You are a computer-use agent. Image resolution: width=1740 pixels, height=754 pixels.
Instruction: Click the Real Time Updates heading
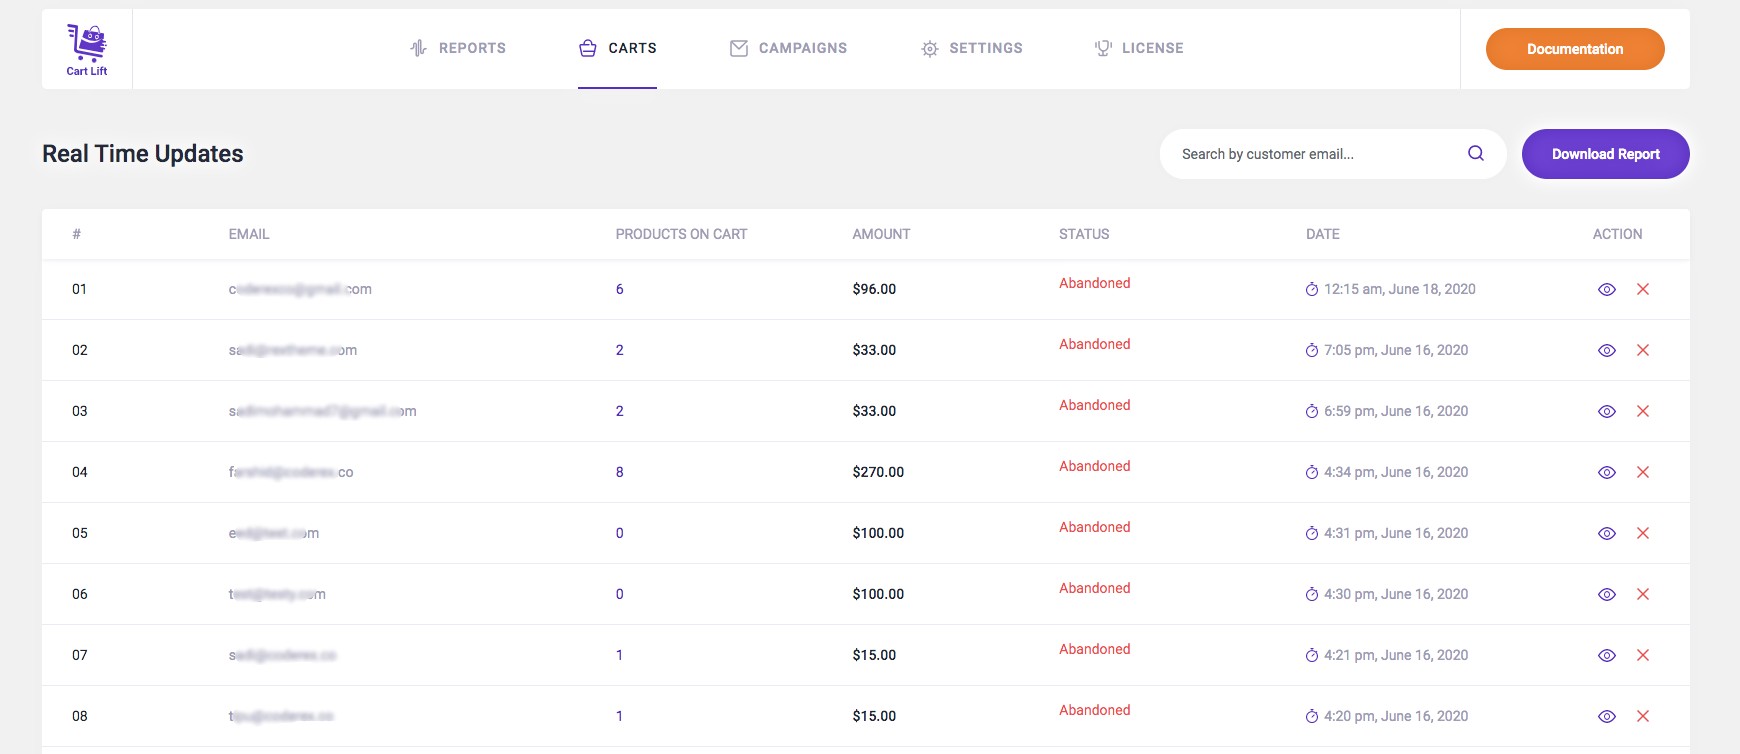coord(143,154)
